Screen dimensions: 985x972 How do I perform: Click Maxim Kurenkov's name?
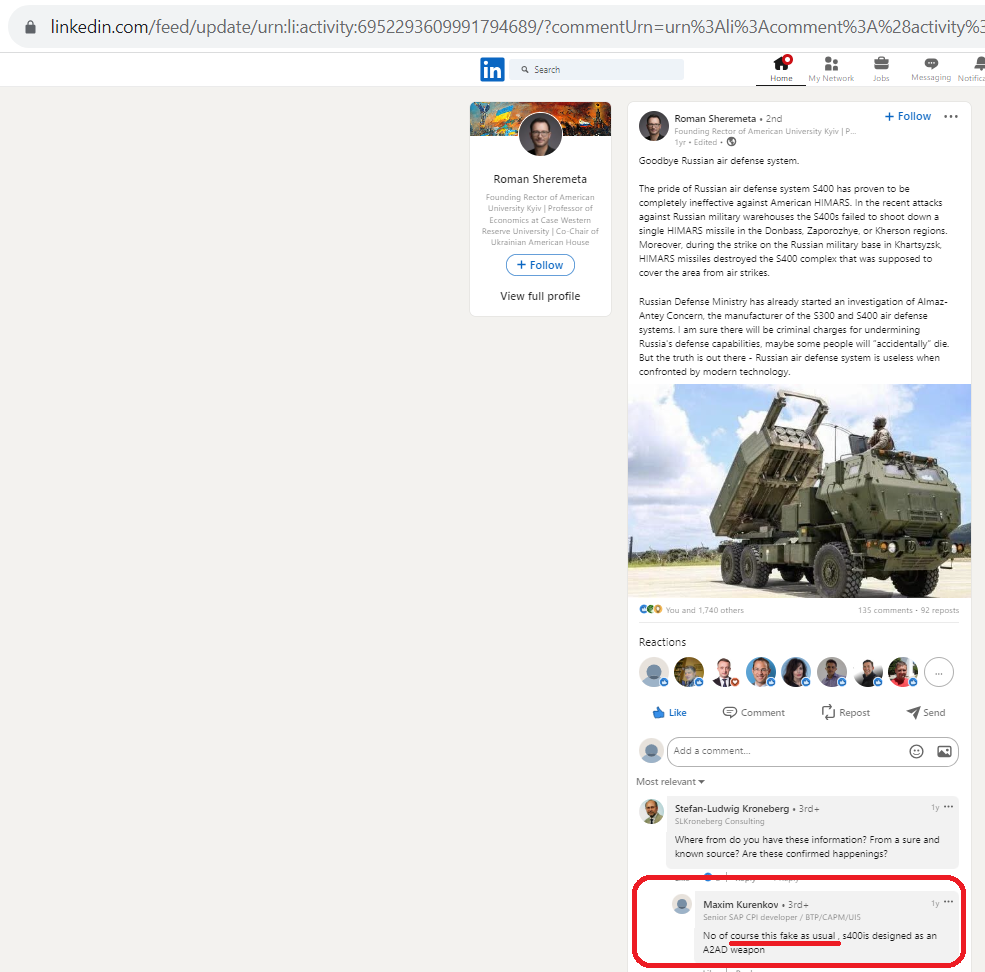point(741,905)
